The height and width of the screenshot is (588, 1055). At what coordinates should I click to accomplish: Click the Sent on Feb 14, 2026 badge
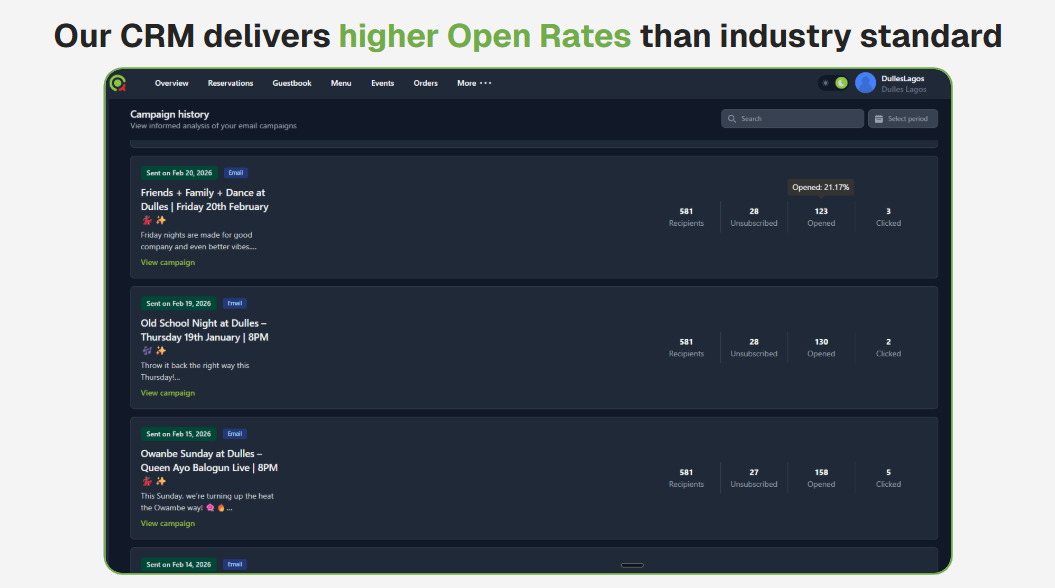tap(178, 564)
